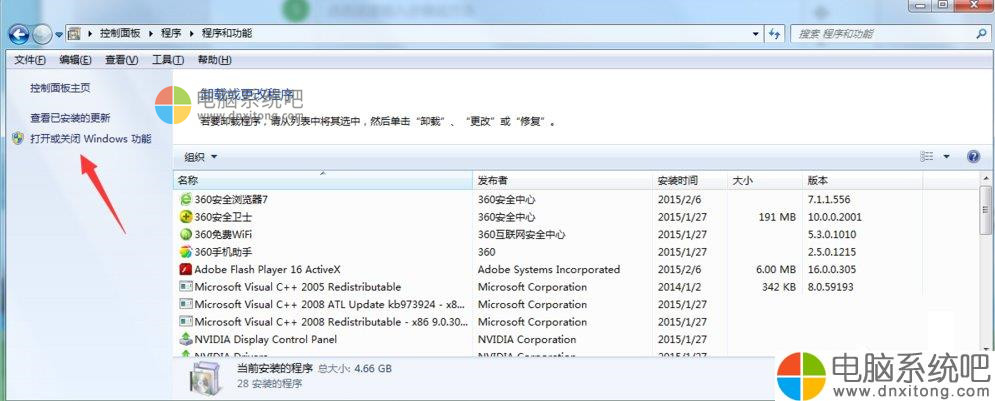
Task: Open 打开或关闭 Windows 功能 link
Action: click(x=91, y=138)
